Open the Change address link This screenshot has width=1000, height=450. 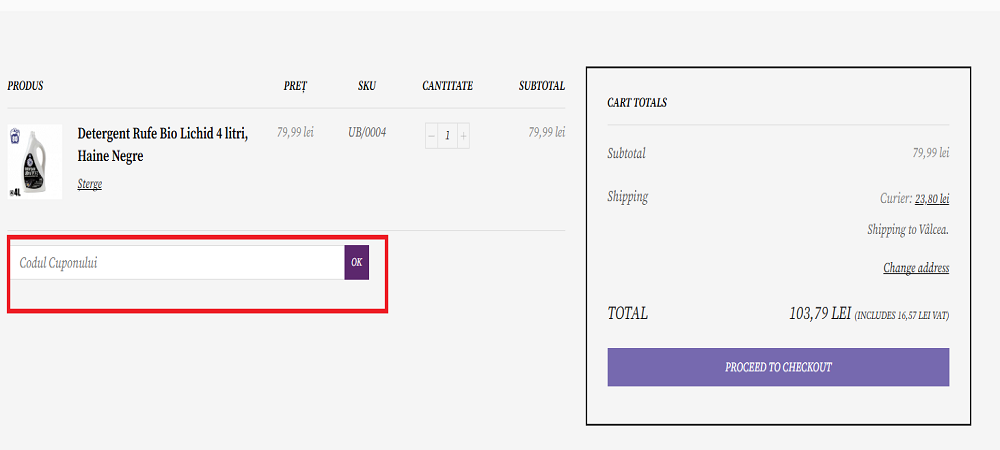[x=916, y=268]
